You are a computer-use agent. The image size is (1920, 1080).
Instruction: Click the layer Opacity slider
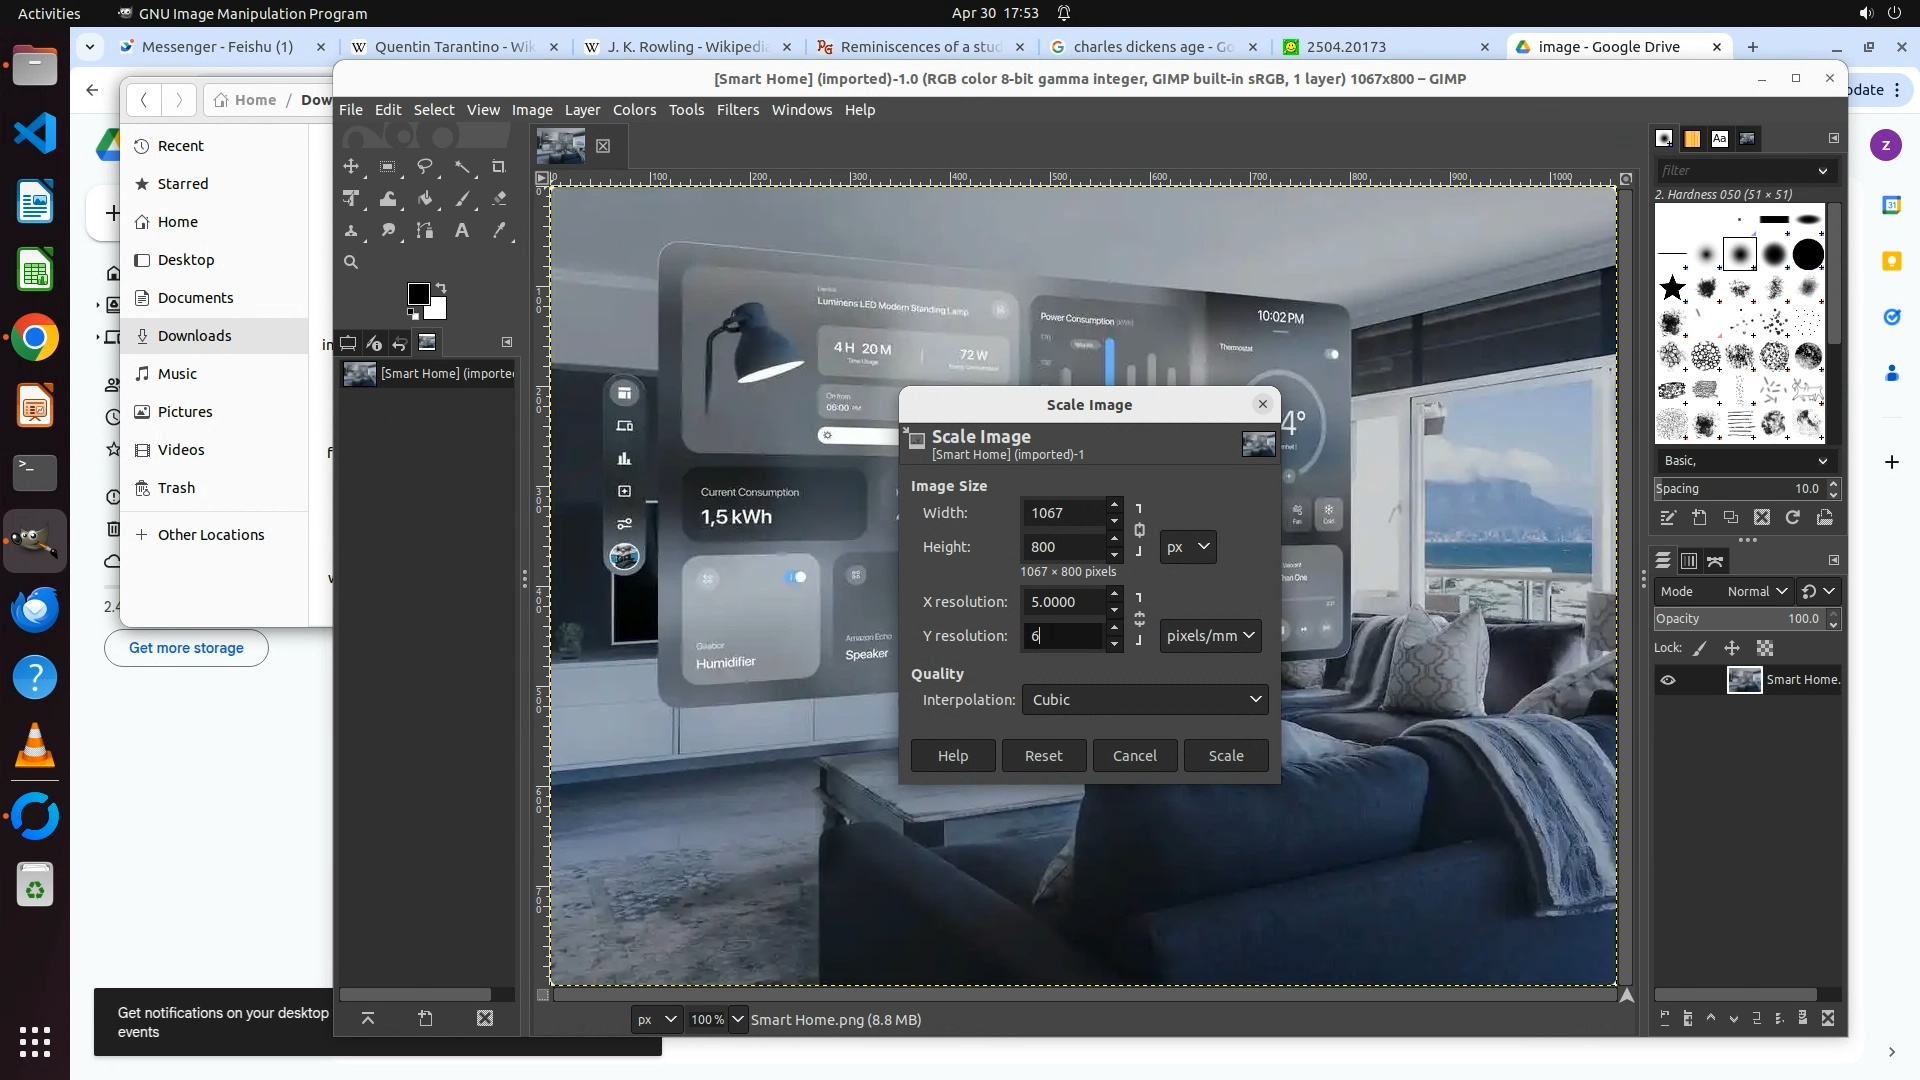[1738, 619]
